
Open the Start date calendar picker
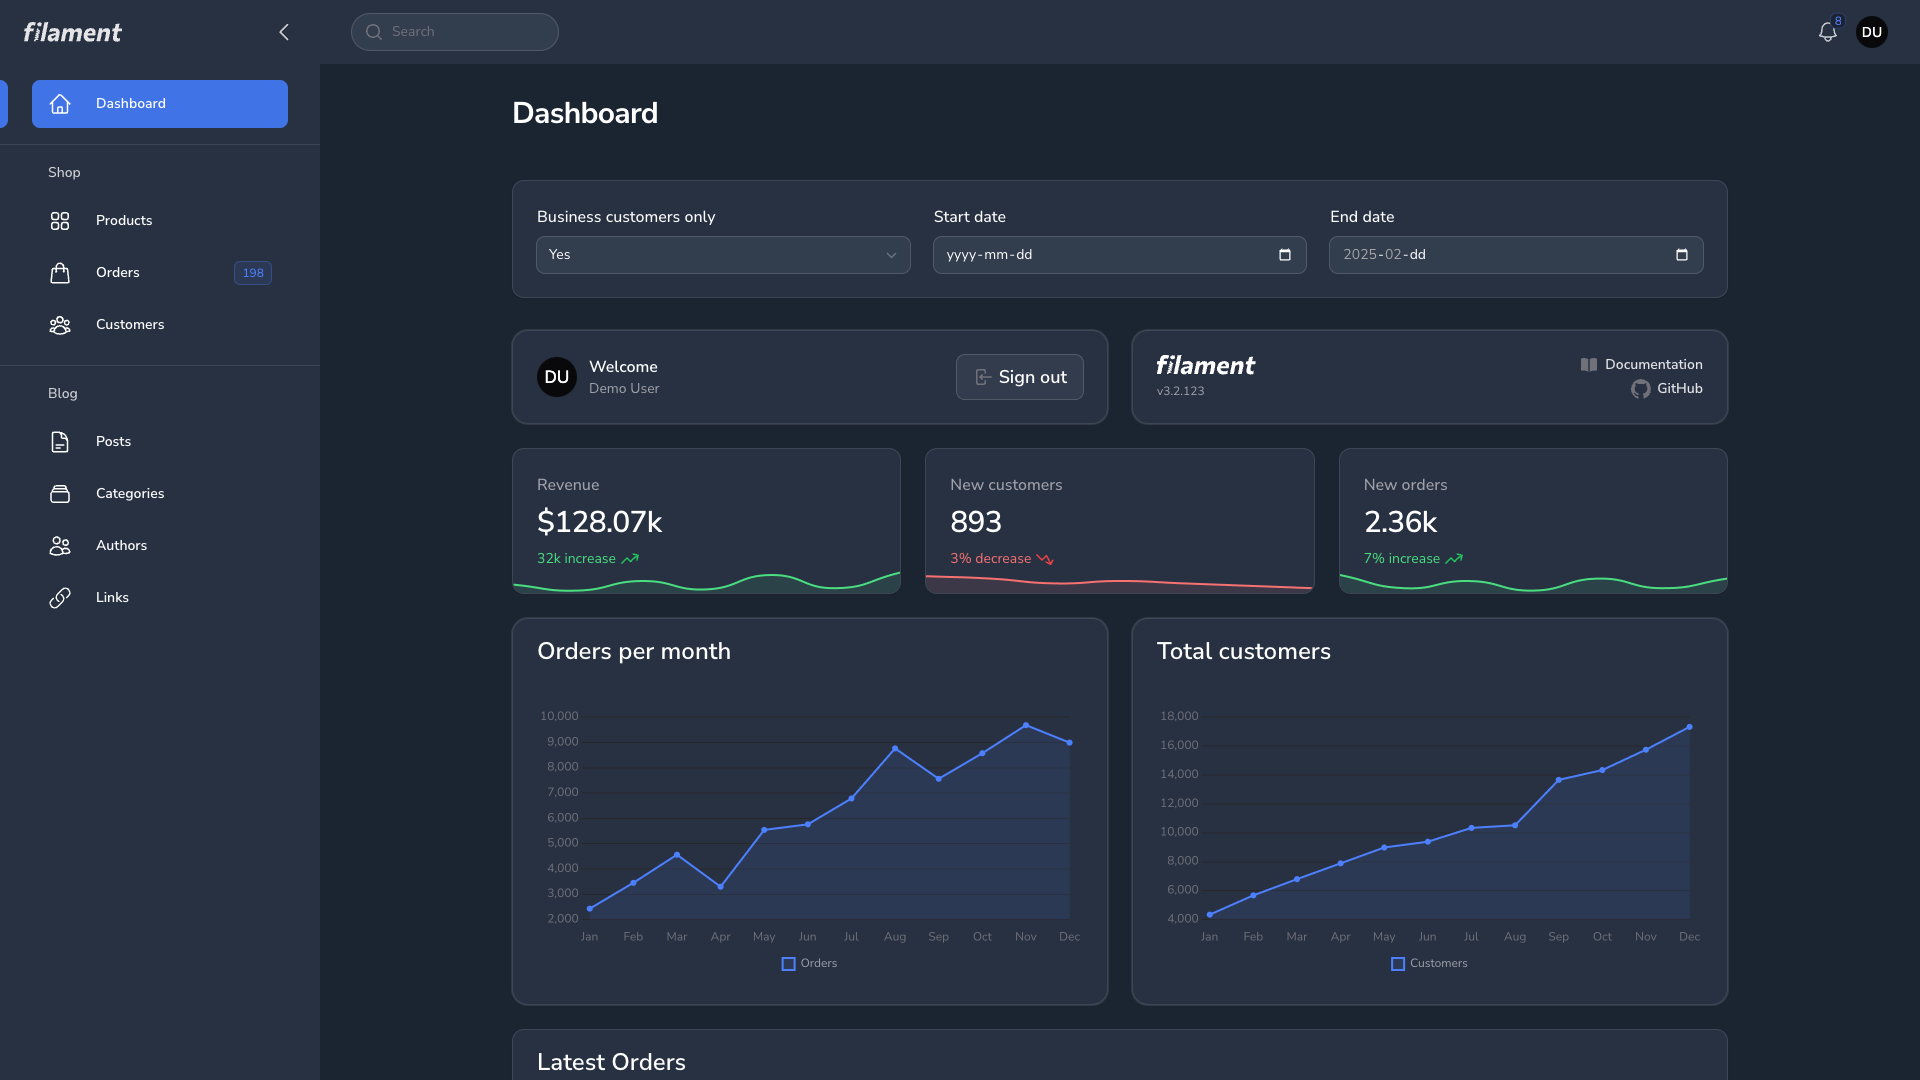1285,255
